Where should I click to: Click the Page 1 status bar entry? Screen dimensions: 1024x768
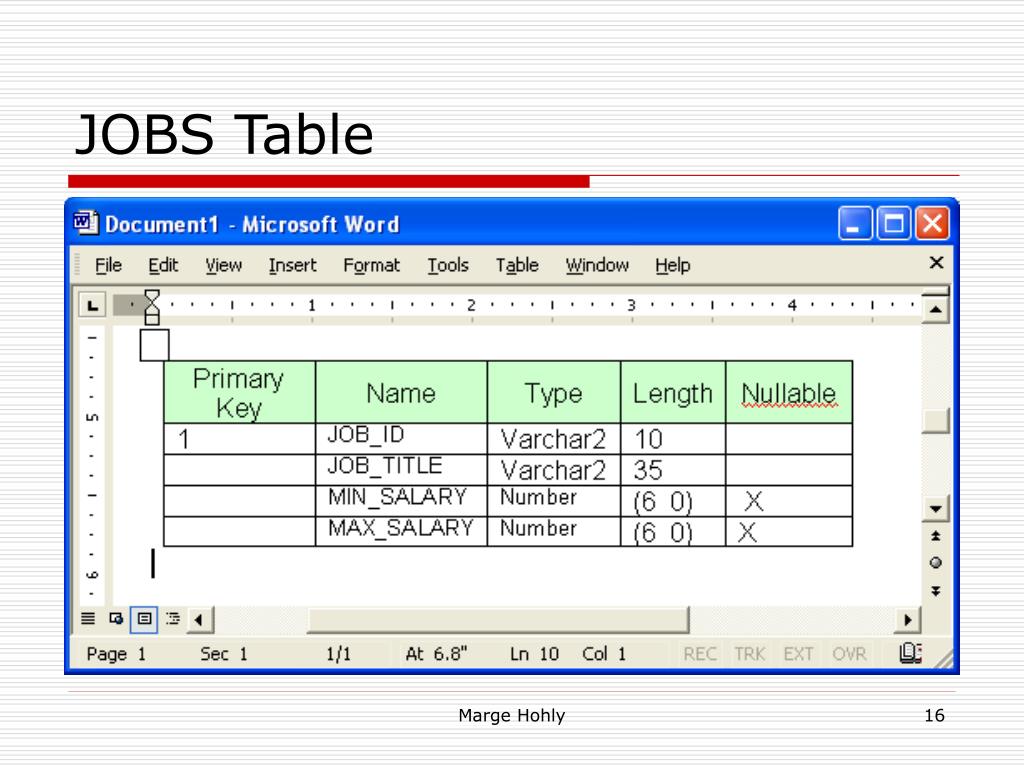click(x=116, y=654)
